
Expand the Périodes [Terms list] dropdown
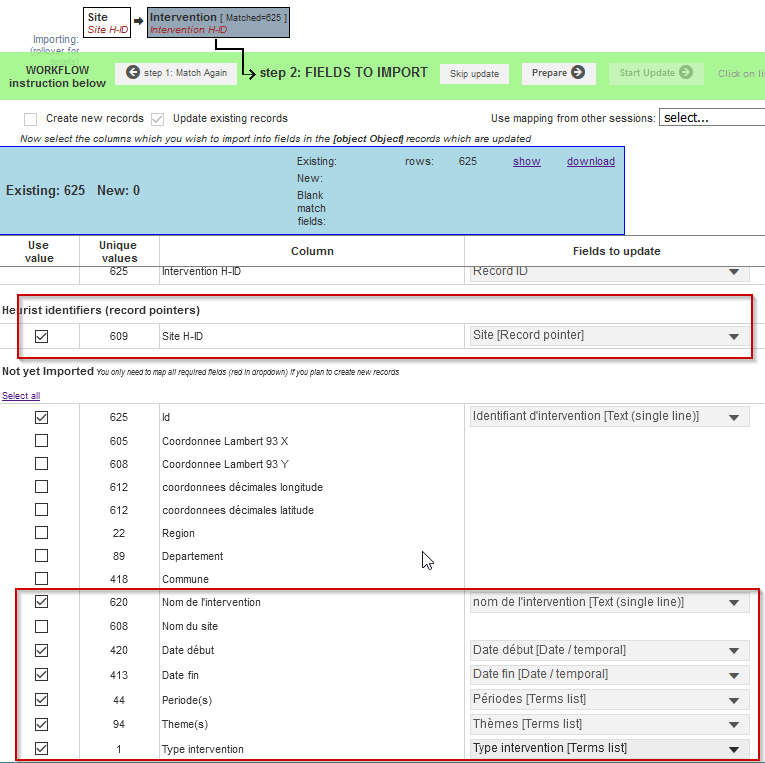(609, 699)
